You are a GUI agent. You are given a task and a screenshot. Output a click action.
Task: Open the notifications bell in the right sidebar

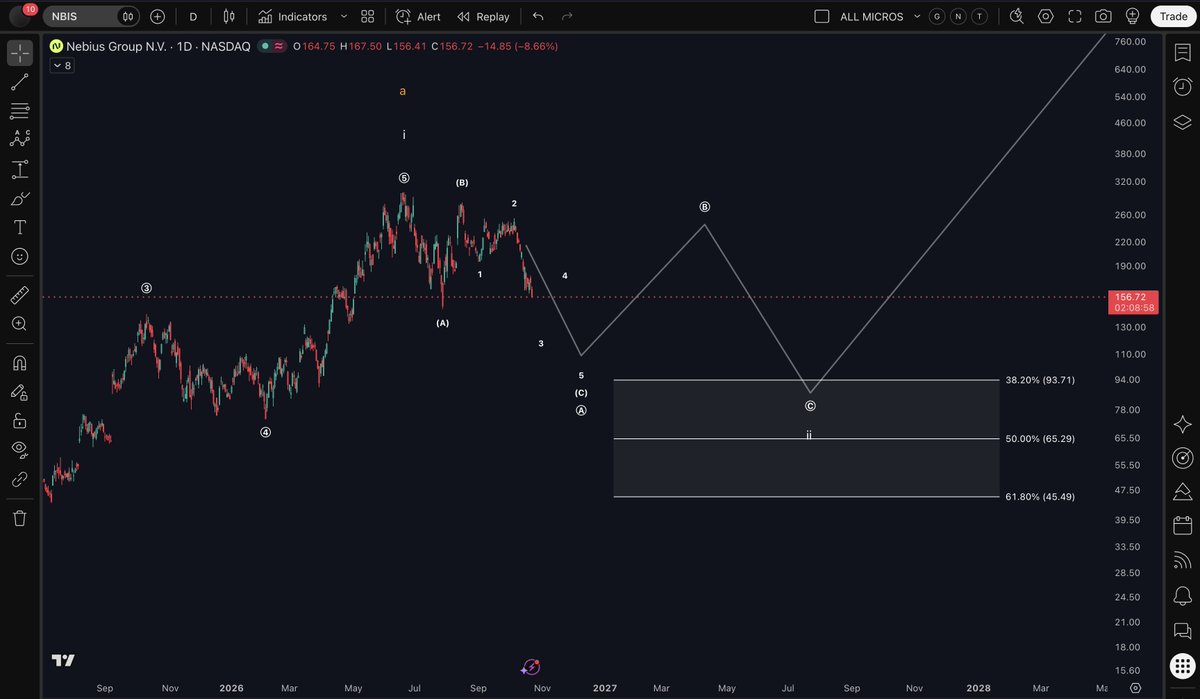1182,596
